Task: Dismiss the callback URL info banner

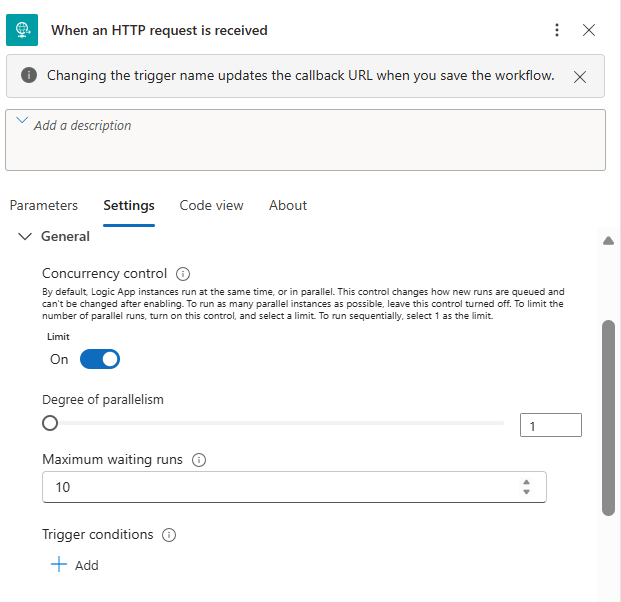Action: point(580,76)
